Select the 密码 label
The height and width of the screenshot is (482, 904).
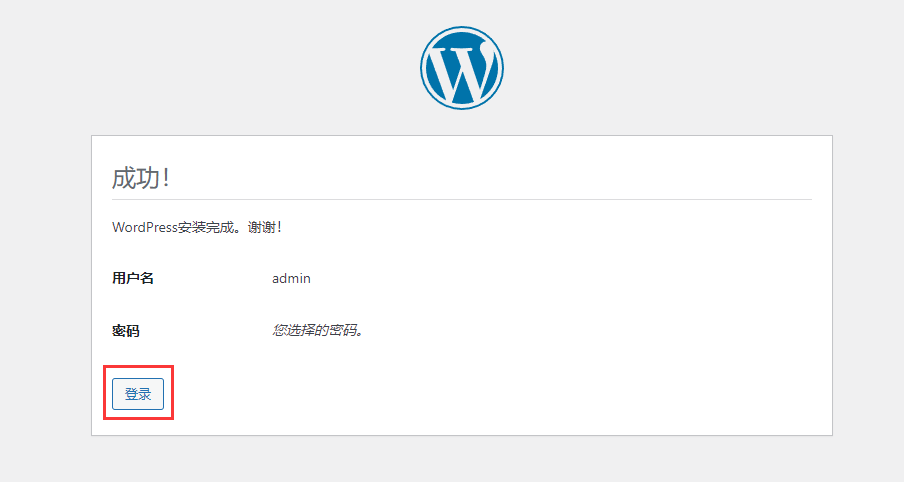(126, 330)
